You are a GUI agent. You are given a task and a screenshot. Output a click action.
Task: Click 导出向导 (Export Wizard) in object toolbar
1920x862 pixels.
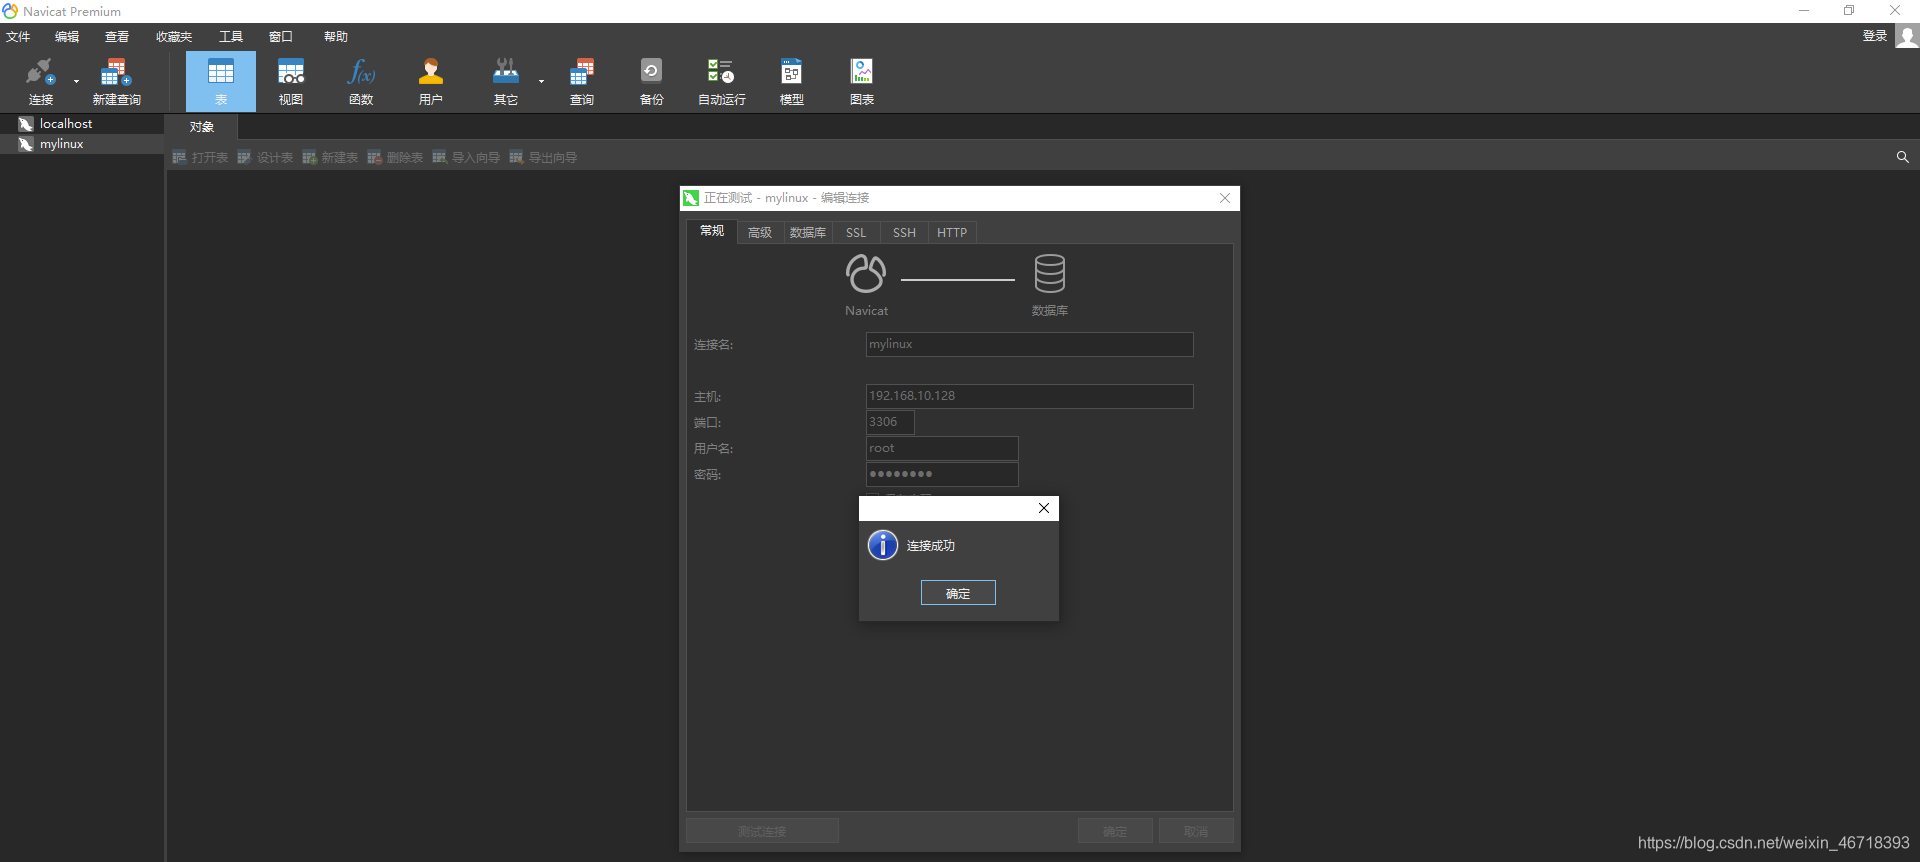(x=543, y=158)
